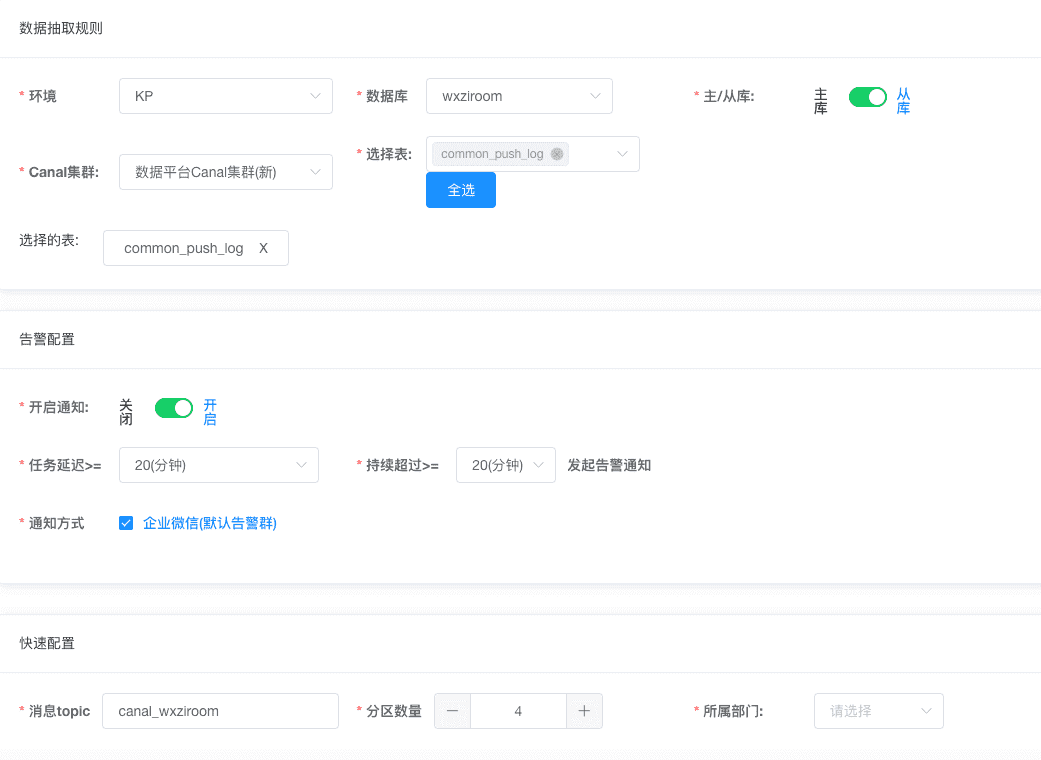The width and height of the screenshot is (1041, 760).
Task: Click the 消息topic input field
Action: coord(220,711)
